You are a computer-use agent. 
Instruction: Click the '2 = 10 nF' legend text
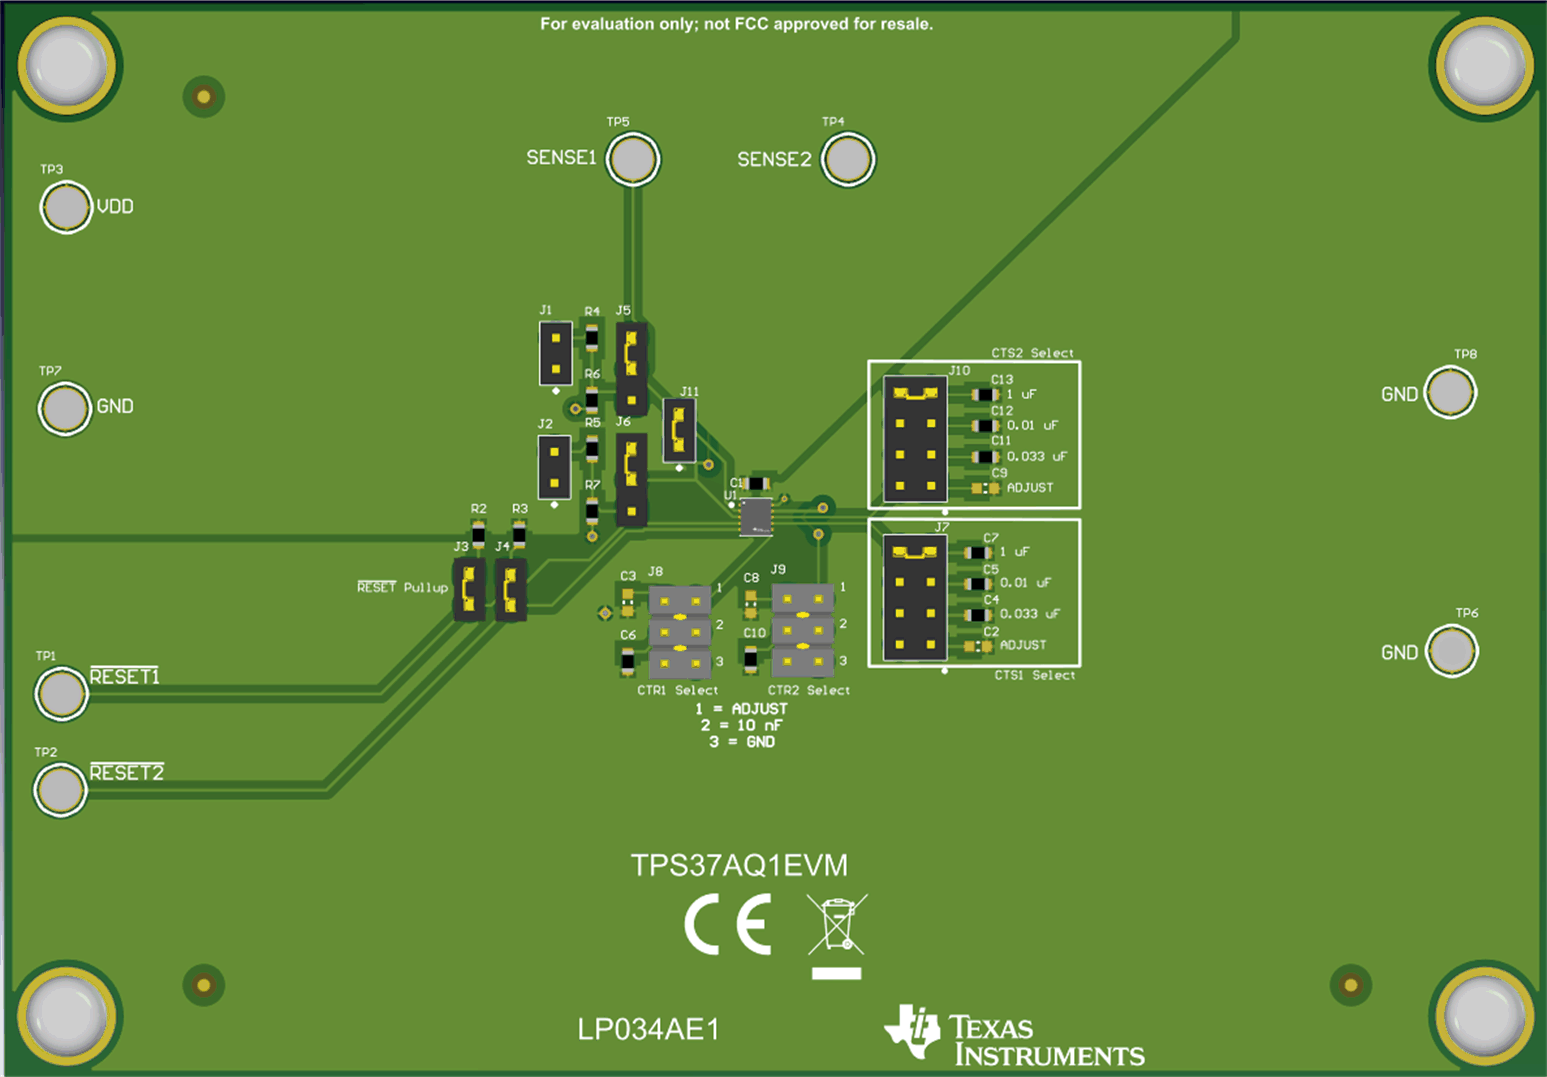click(x=741, y=725)
